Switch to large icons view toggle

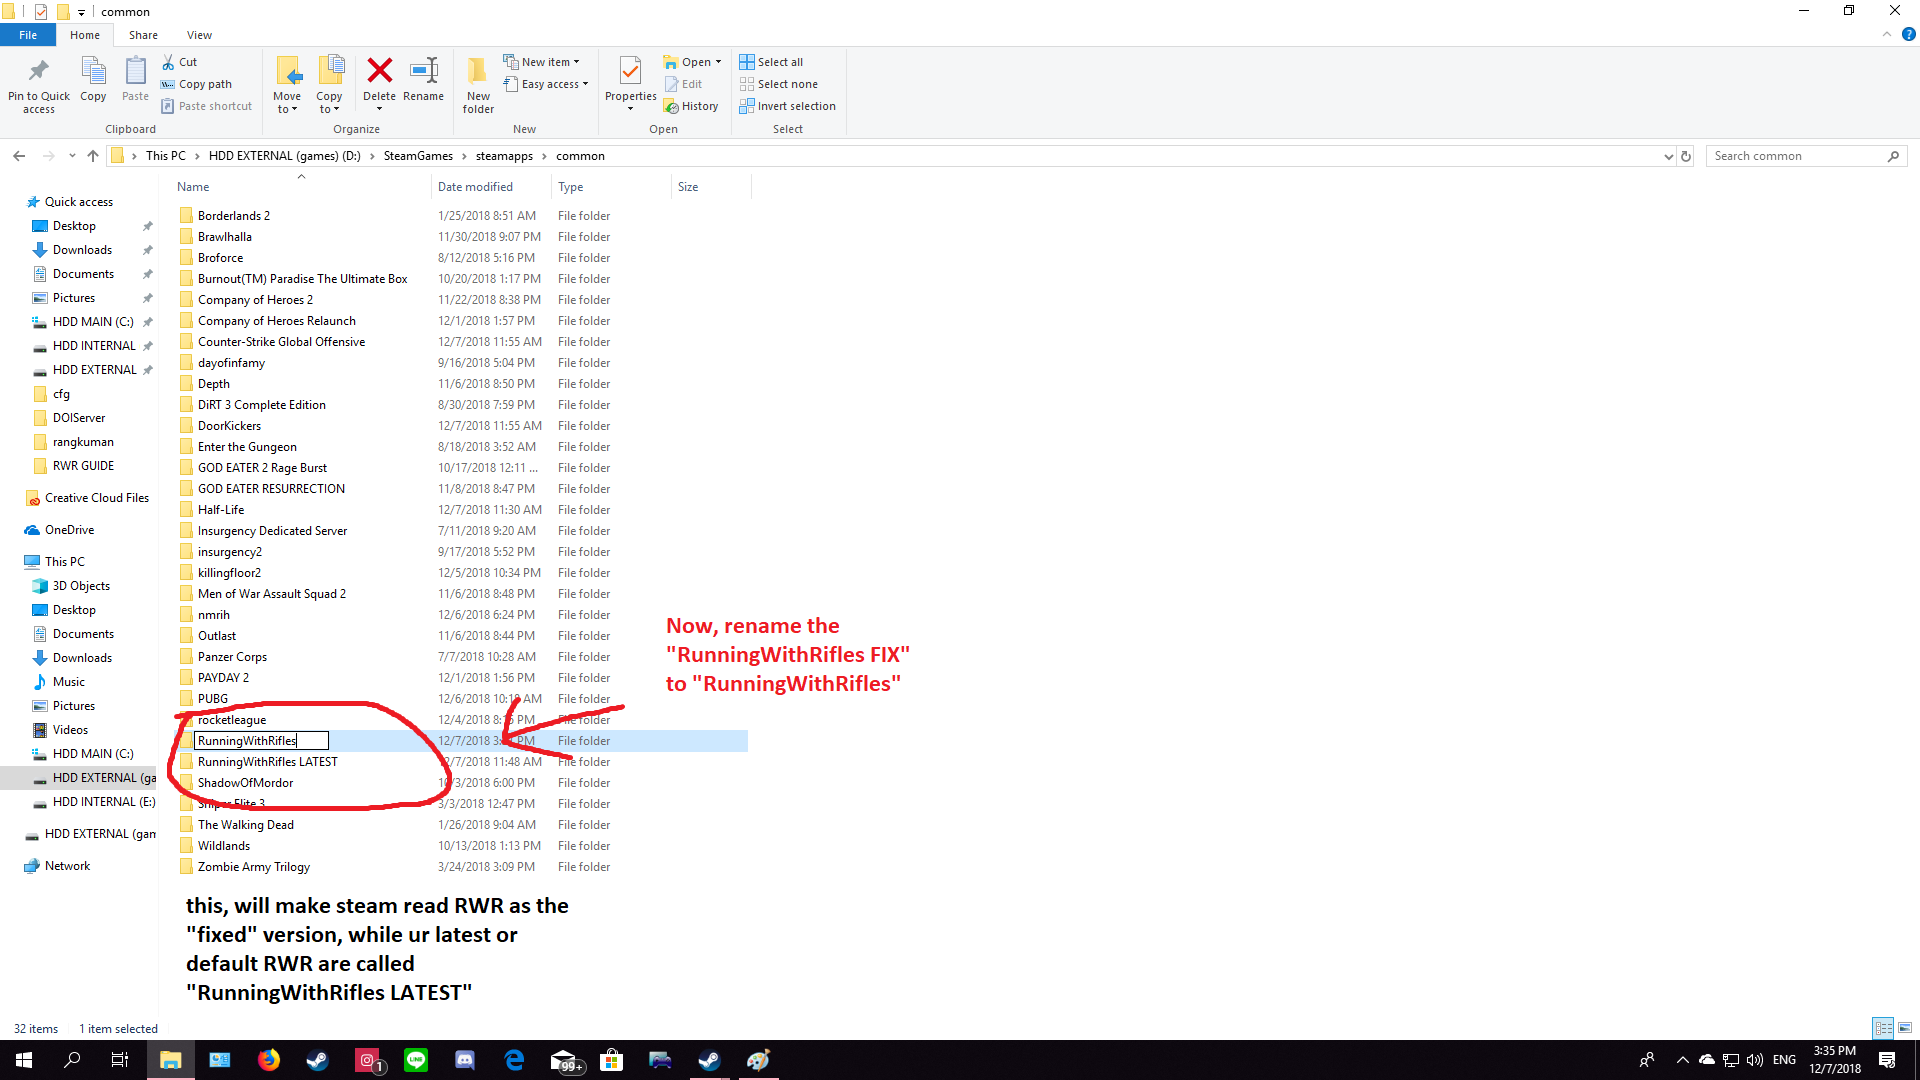click(1905, 1028)
